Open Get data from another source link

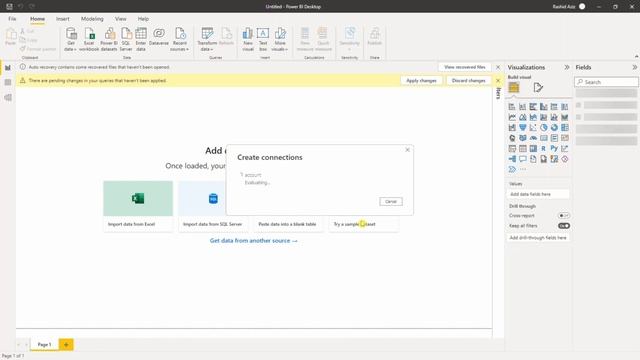(253, 241)
